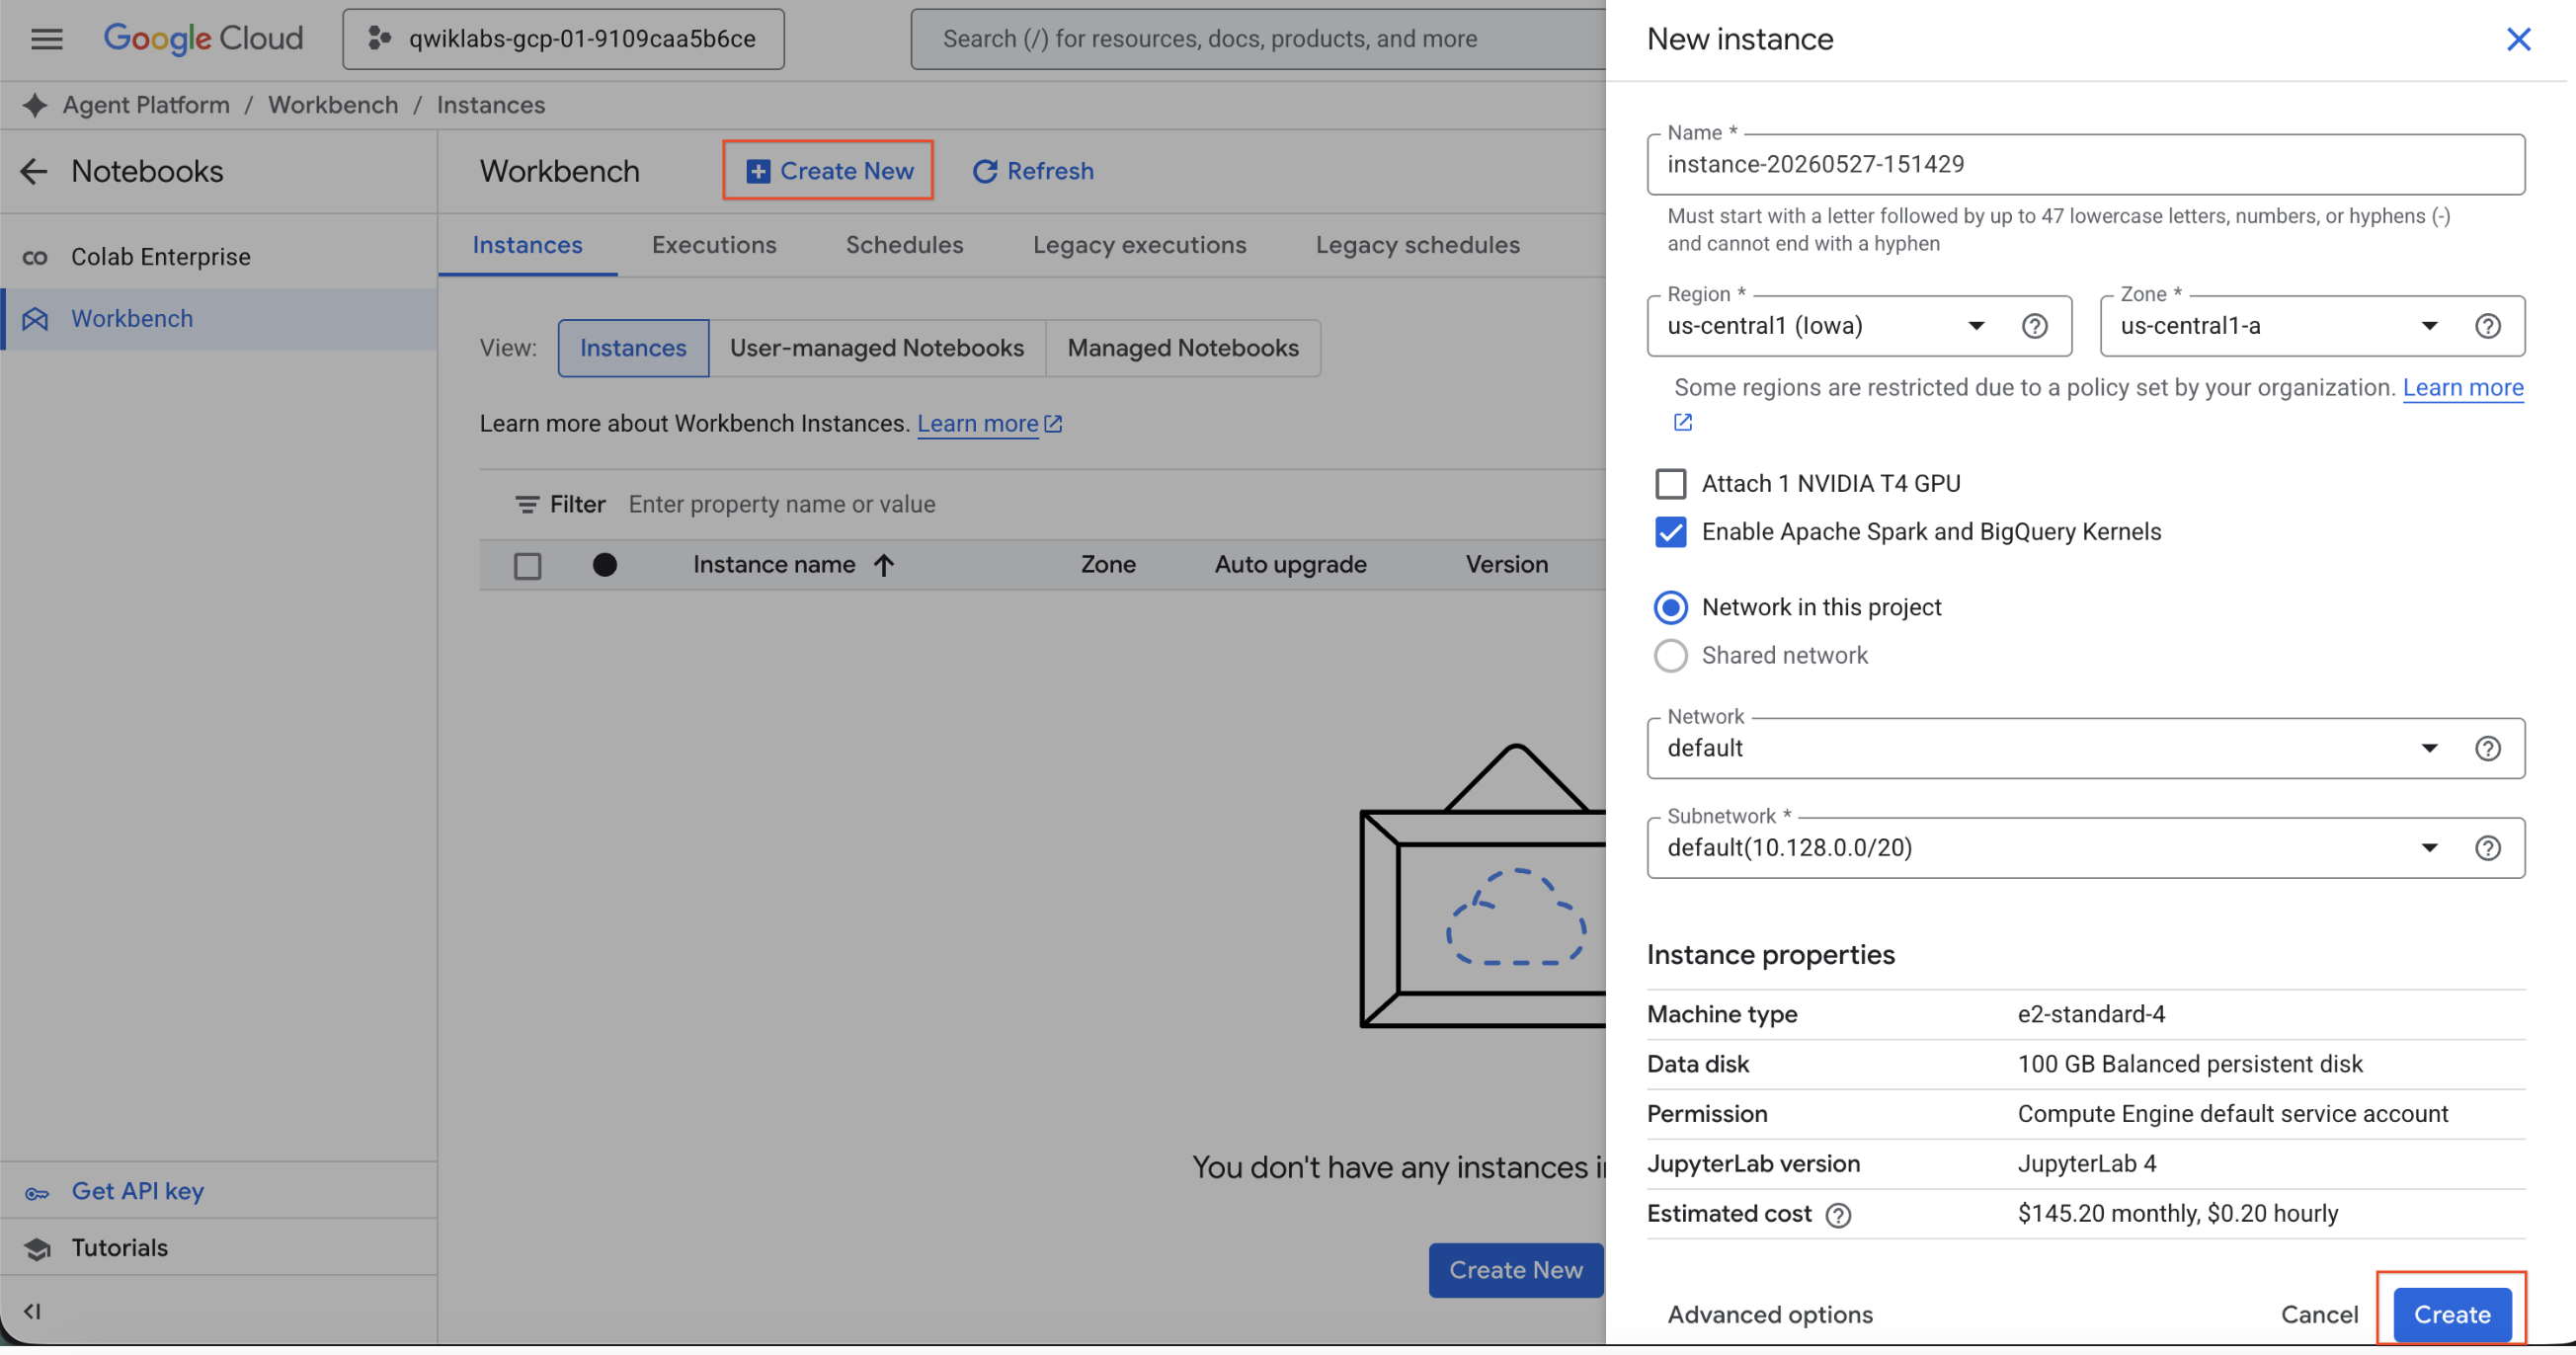Edit the instance Name field
Screen dimensions: 2576x1355
click(2086, 165)
